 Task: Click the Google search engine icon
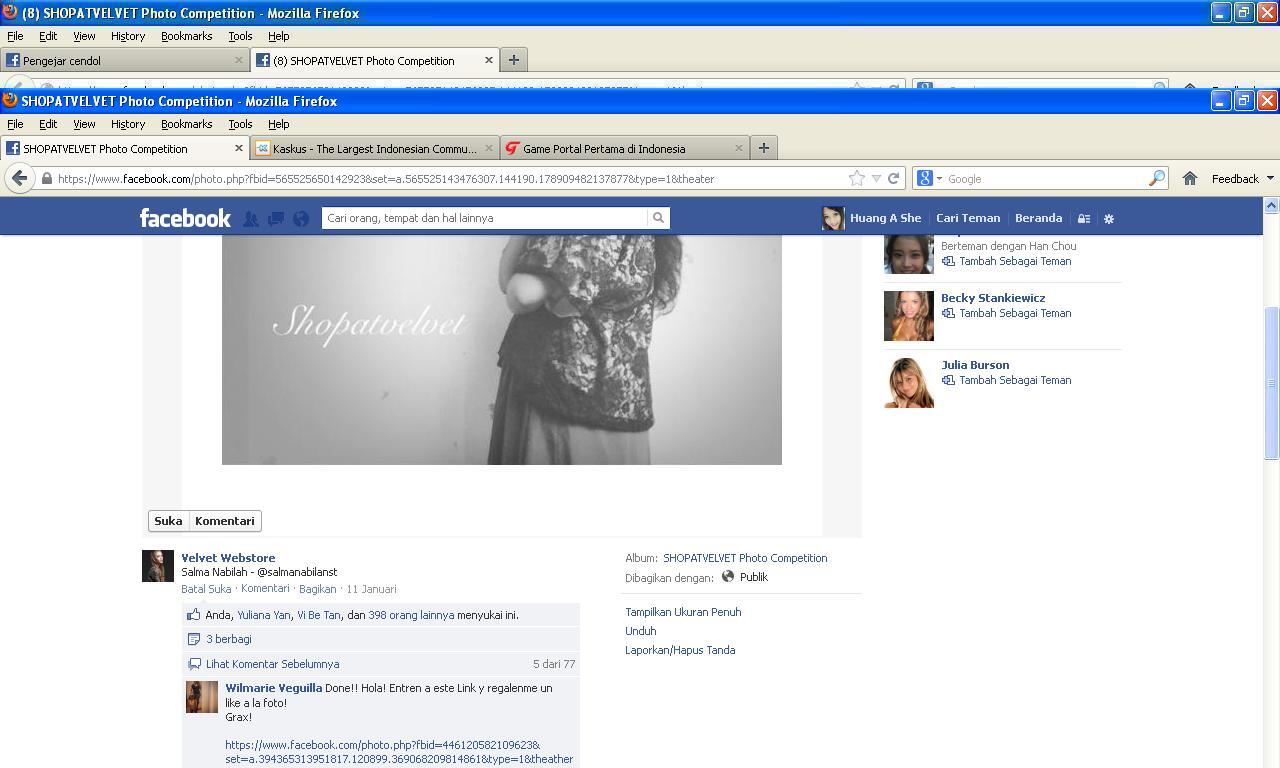pos(925,178)
